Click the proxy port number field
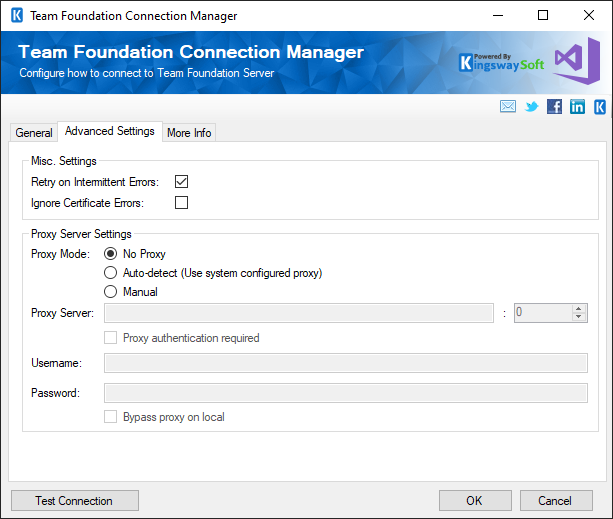 point(543,313)
